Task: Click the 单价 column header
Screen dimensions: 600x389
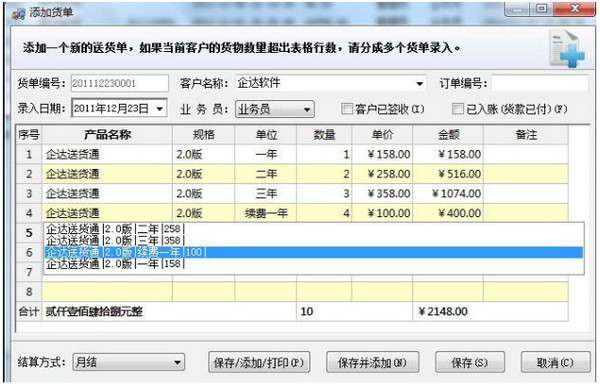Action: [382, 135]
